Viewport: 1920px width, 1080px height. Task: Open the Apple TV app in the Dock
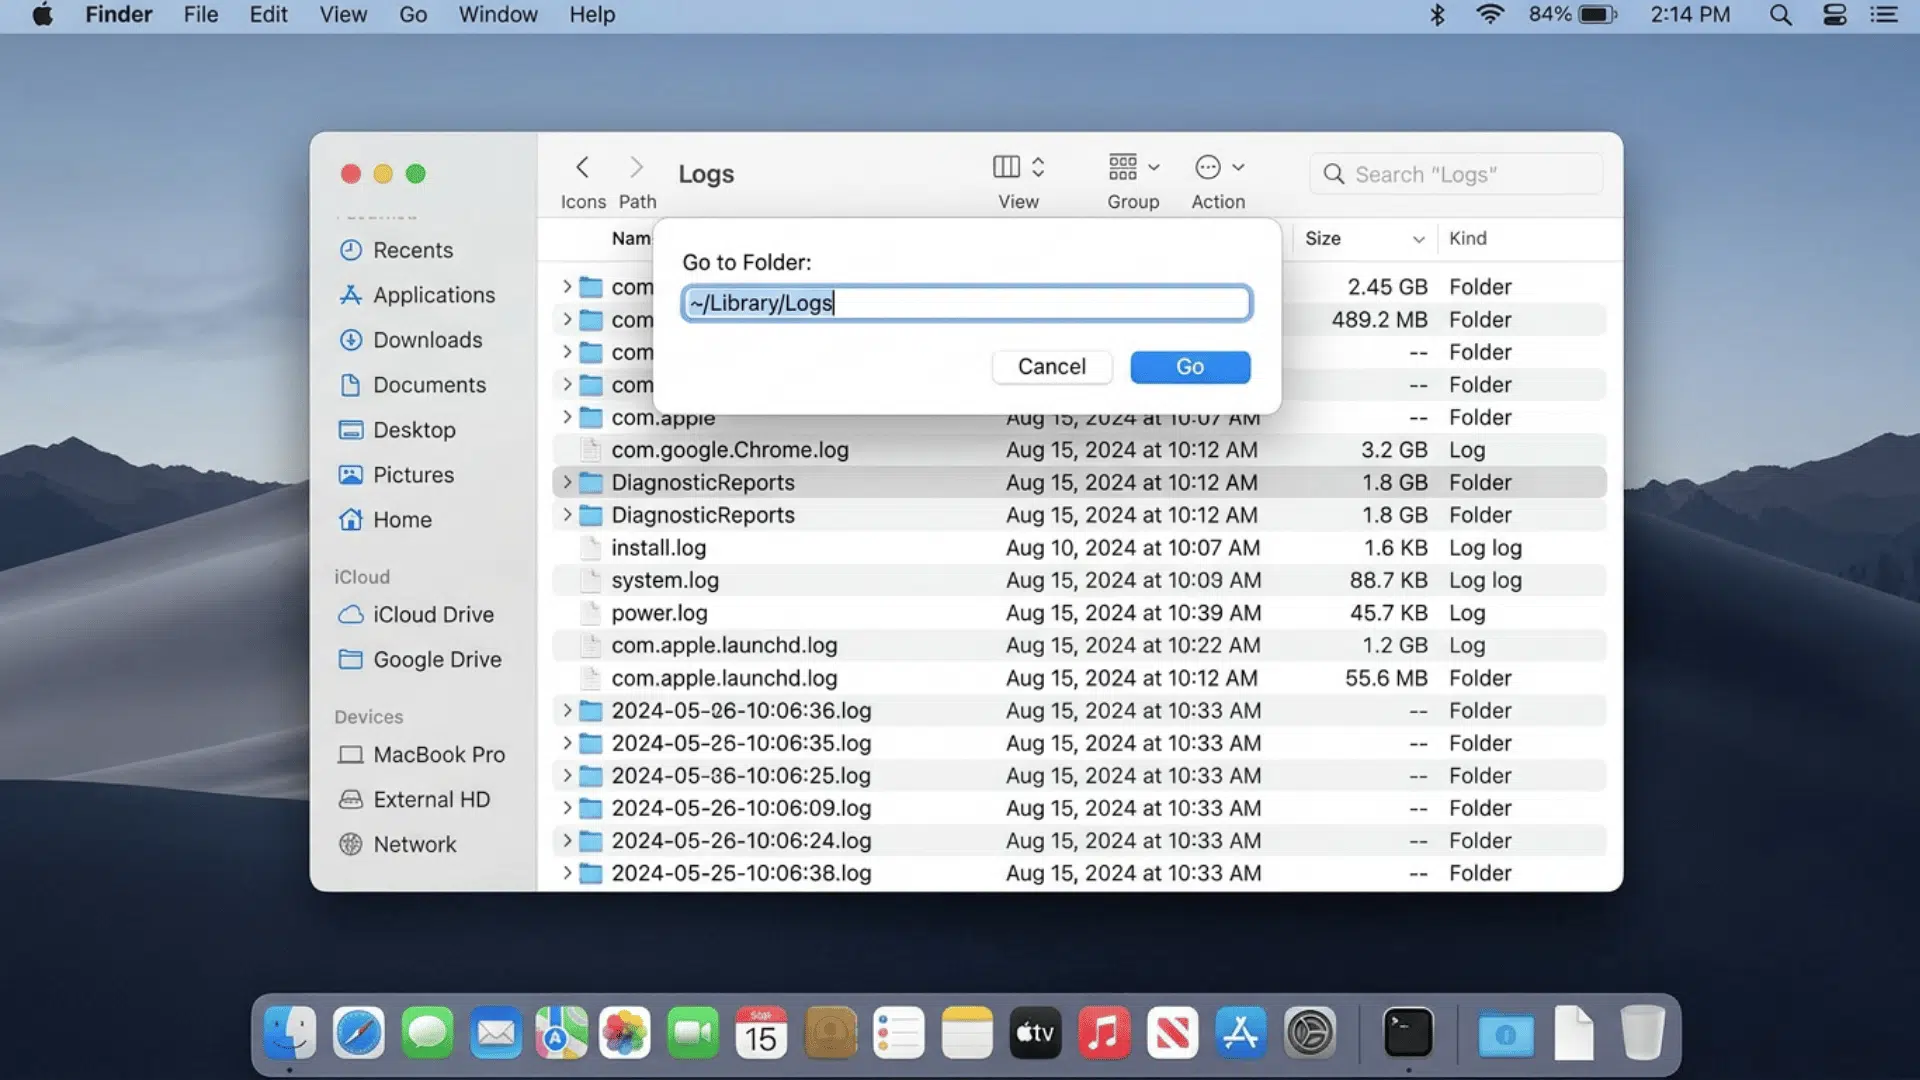pos(1035,1033)
